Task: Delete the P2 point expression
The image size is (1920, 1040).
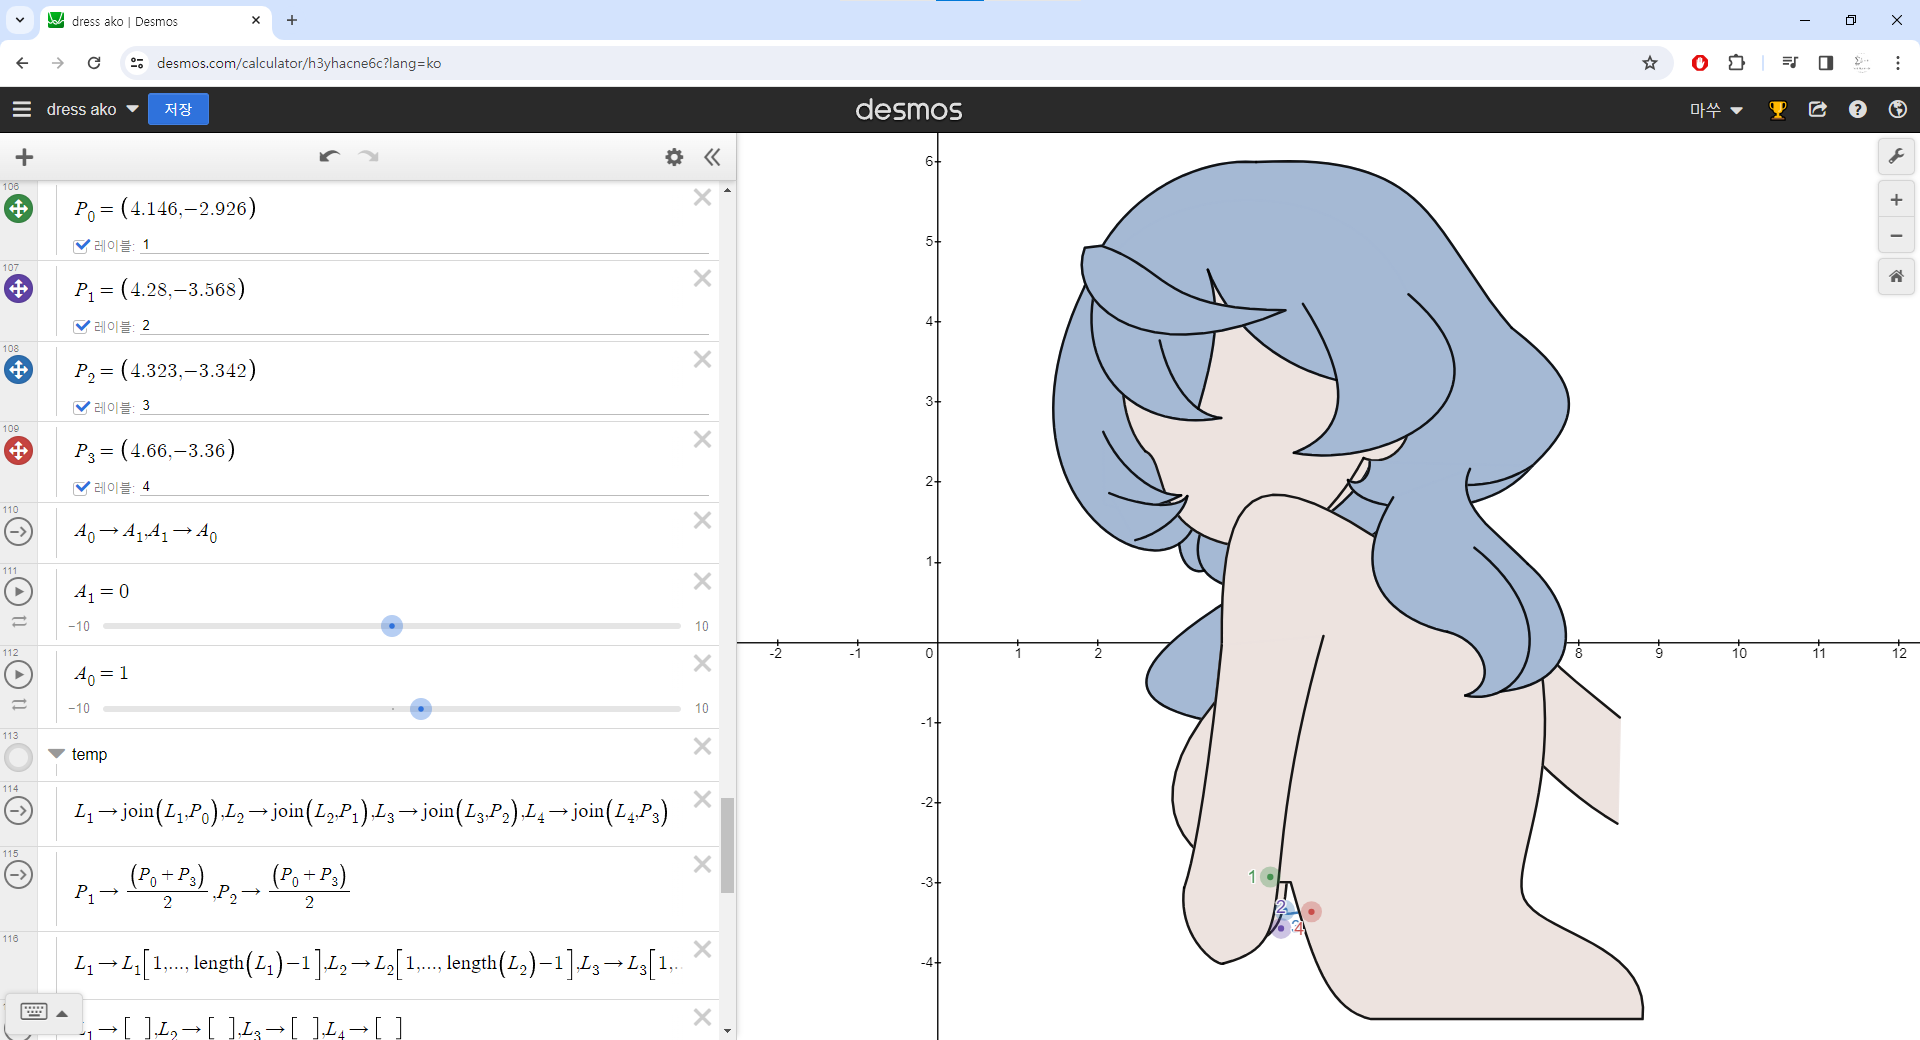Action: click(702, 359)
